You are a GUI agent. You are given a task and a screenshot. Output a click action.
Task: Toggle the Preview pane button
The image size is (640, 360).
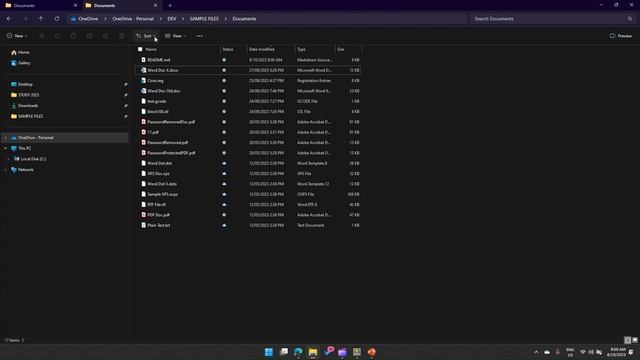point(620,36)
